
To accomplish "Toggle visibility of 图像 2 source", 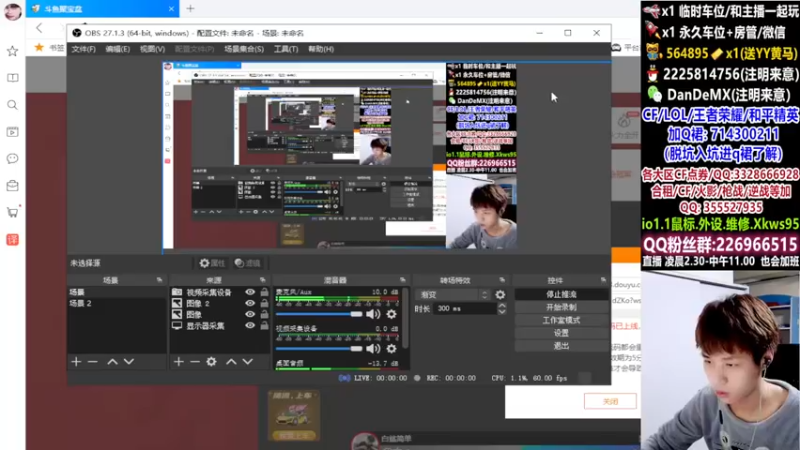I will pyautogui.click(x=250, y=303).
